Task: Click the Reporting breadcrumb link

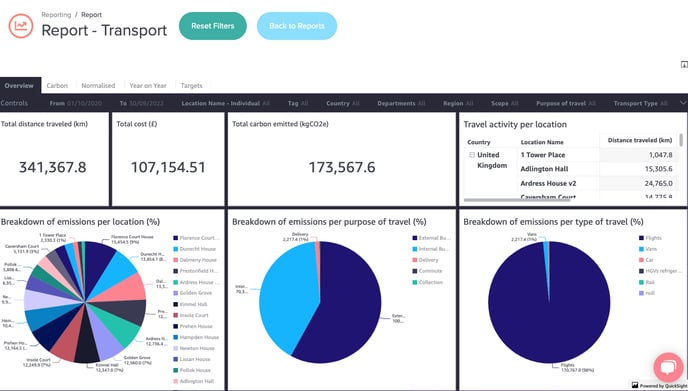Action: coord(56,14)
